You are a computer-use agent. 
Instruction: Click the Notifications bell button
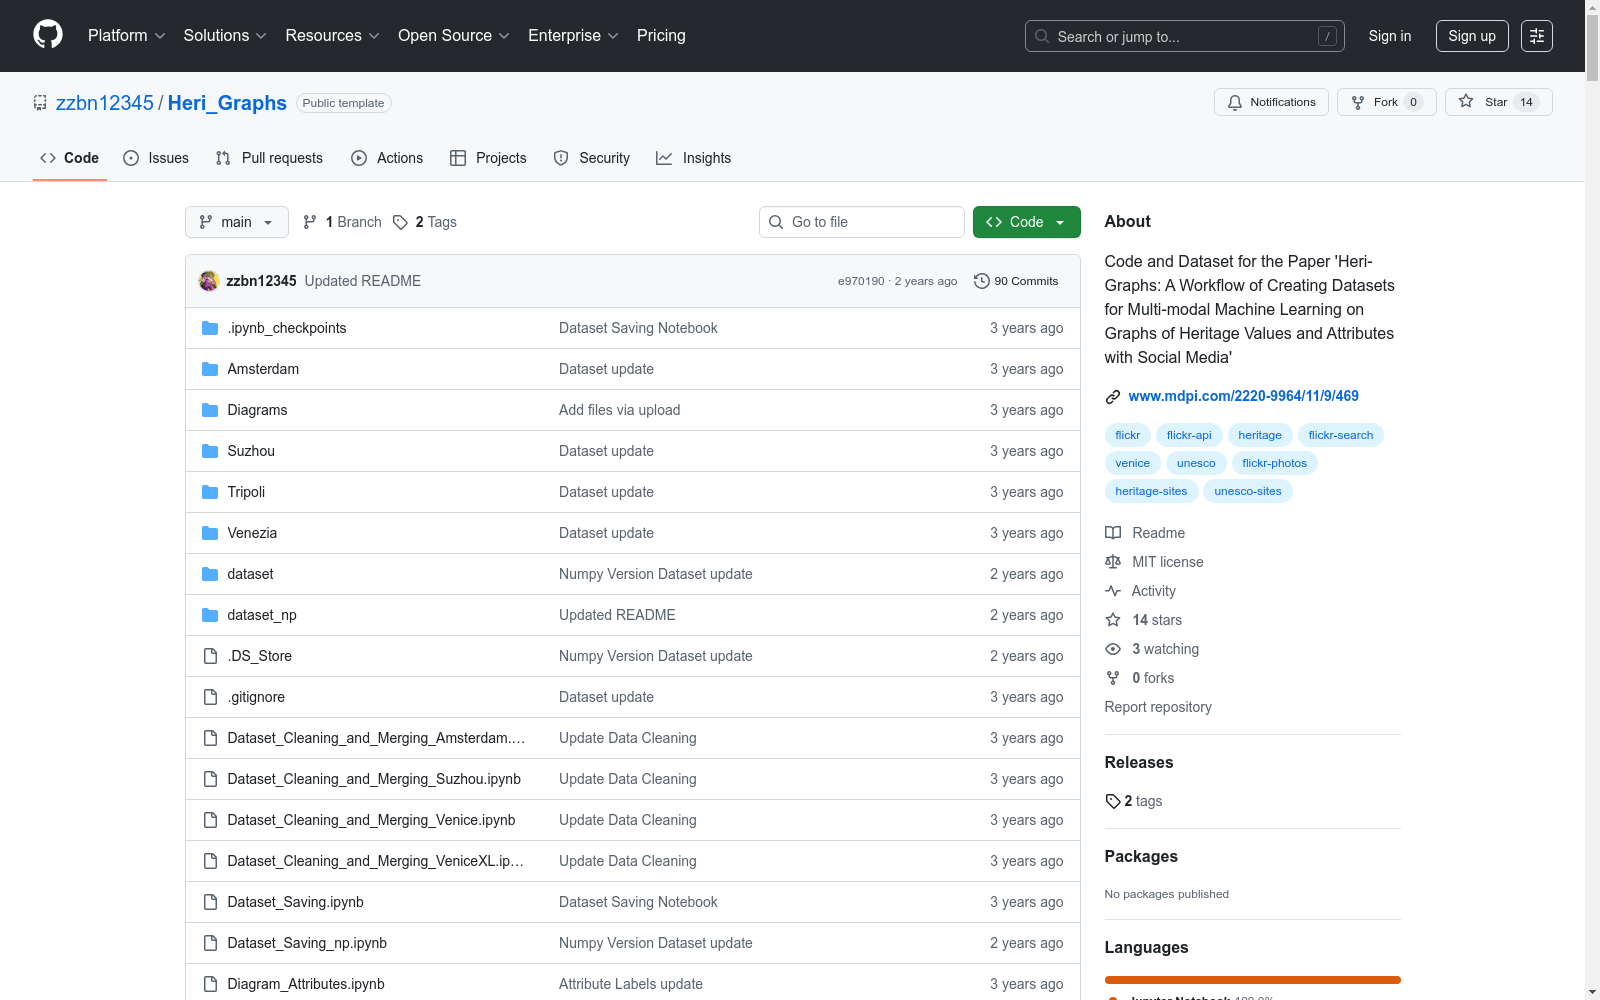coord(1271,102)
